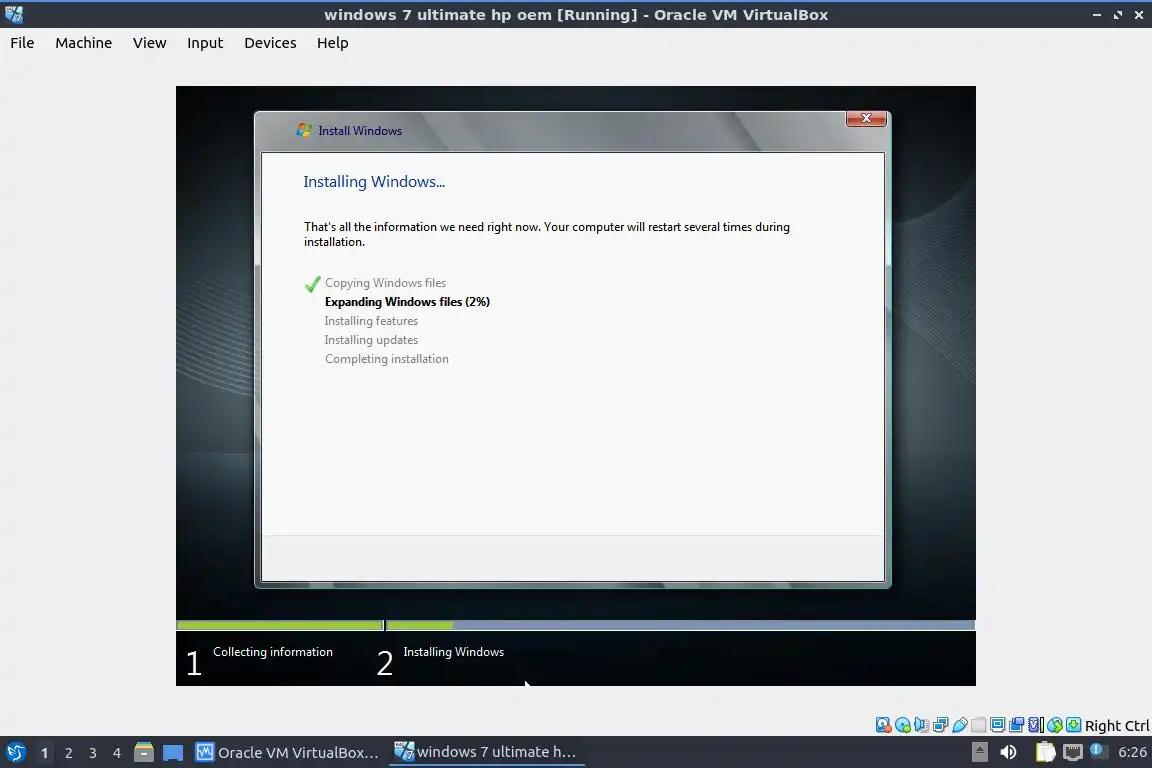1152x768 pixels.
Task: Open the Devices menu
Action: [270, 43]
